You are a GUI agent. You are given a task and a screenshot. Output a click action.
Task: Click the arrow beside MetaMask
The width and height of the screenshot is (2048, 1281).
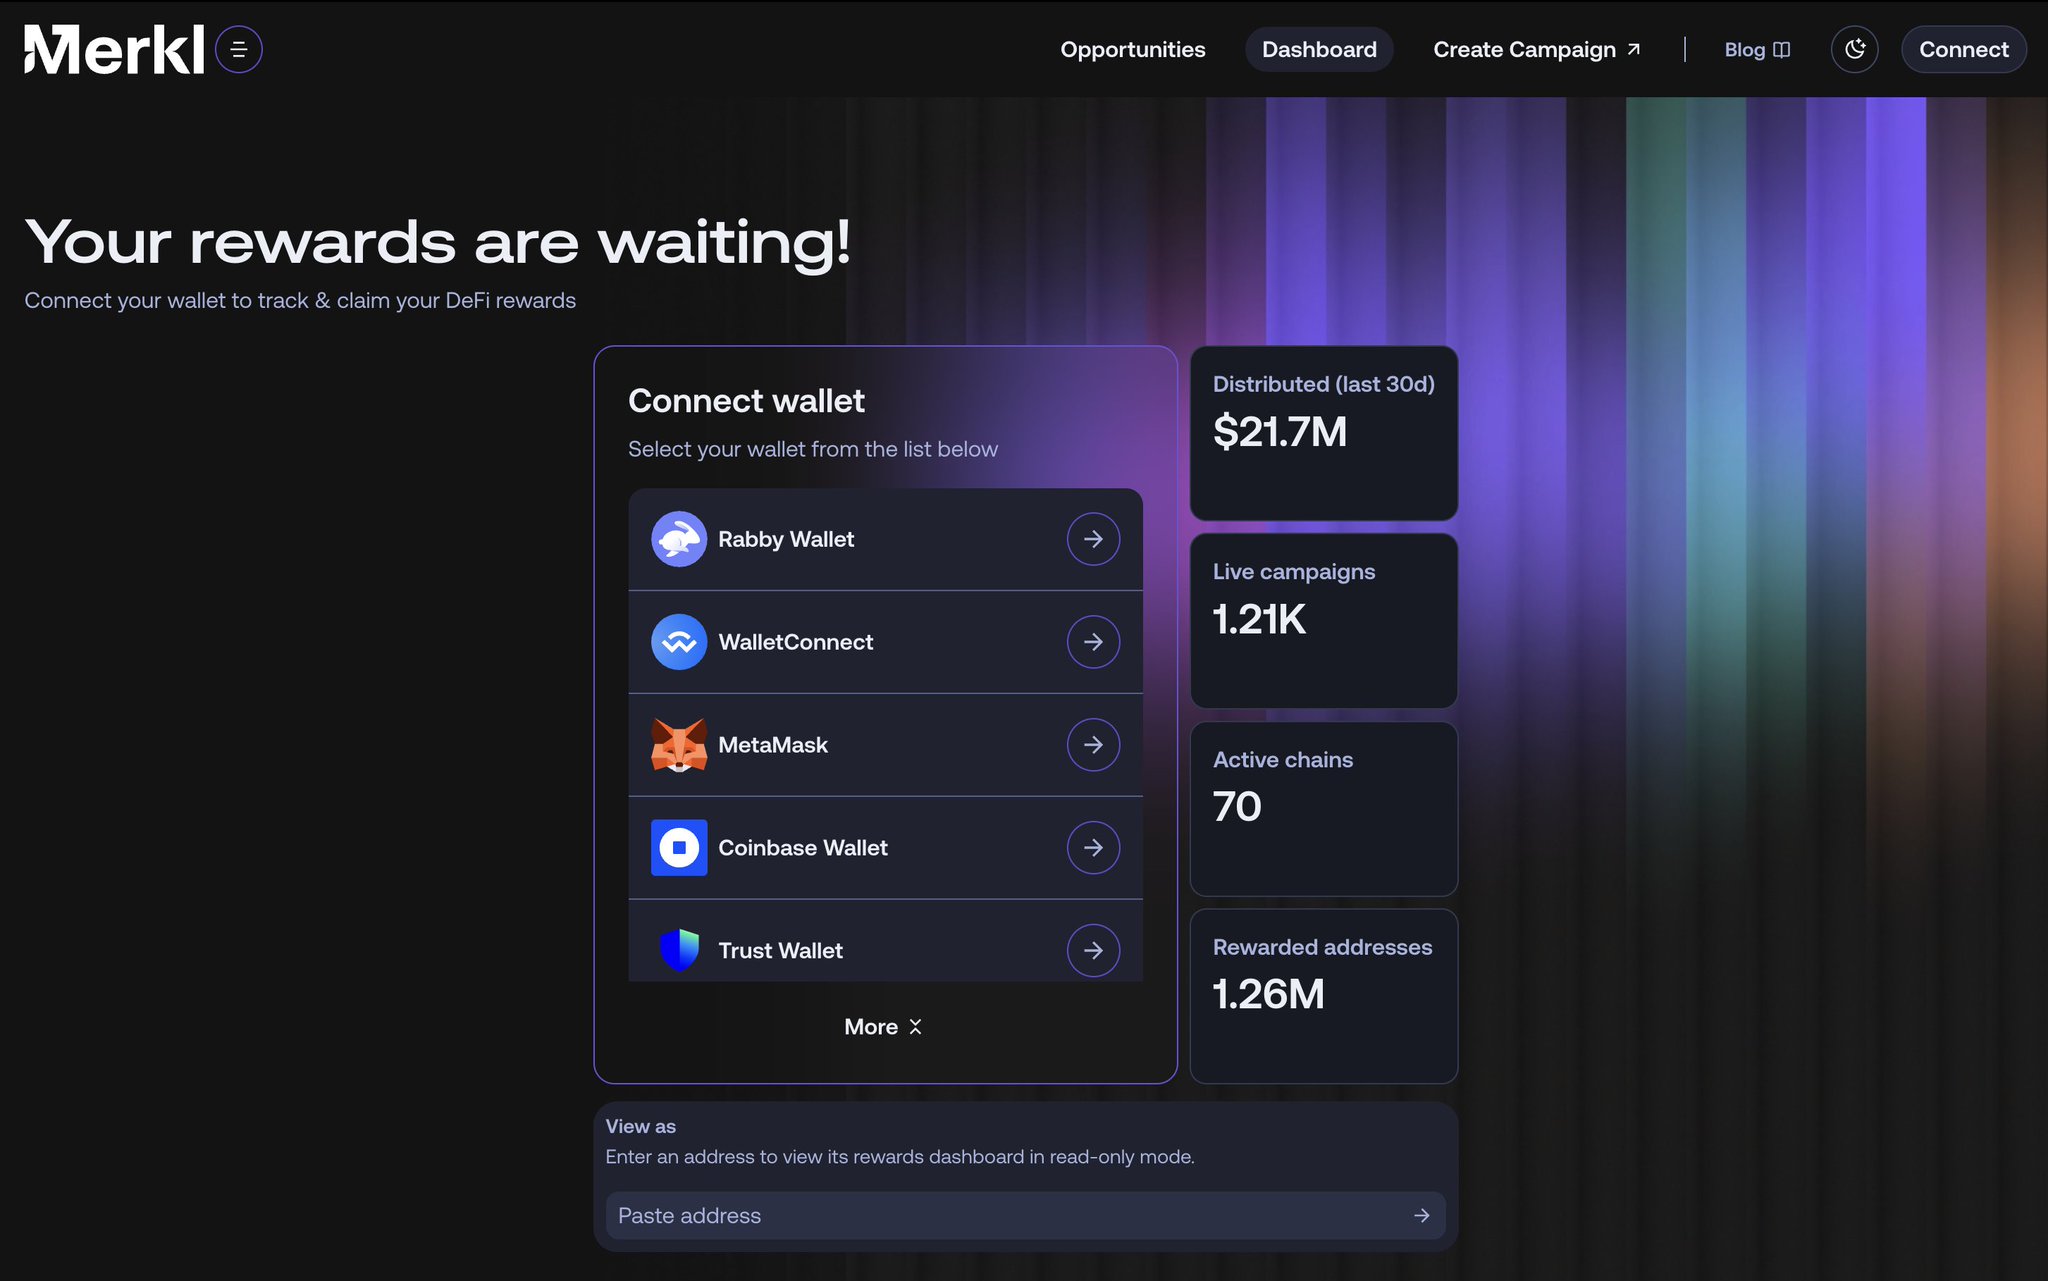click(x=1093, y=745)
